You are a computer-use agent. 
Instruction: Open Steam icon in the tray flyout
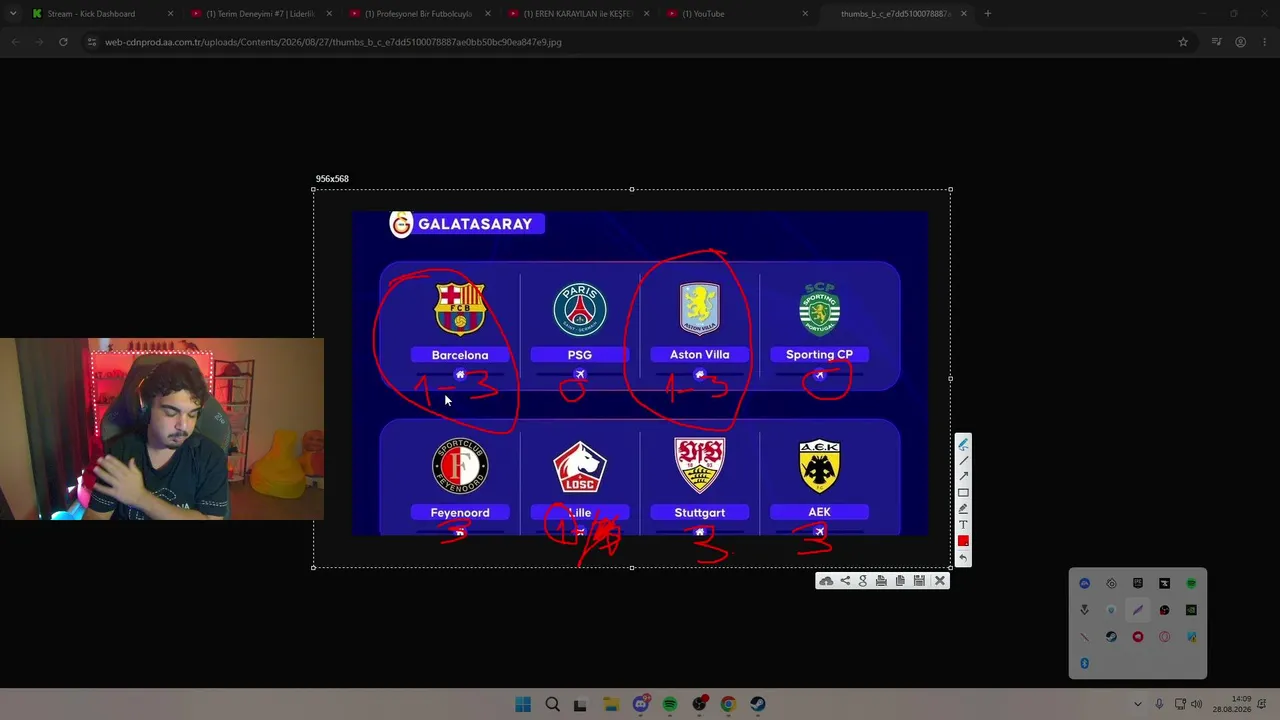click(x=1111, y=637)
